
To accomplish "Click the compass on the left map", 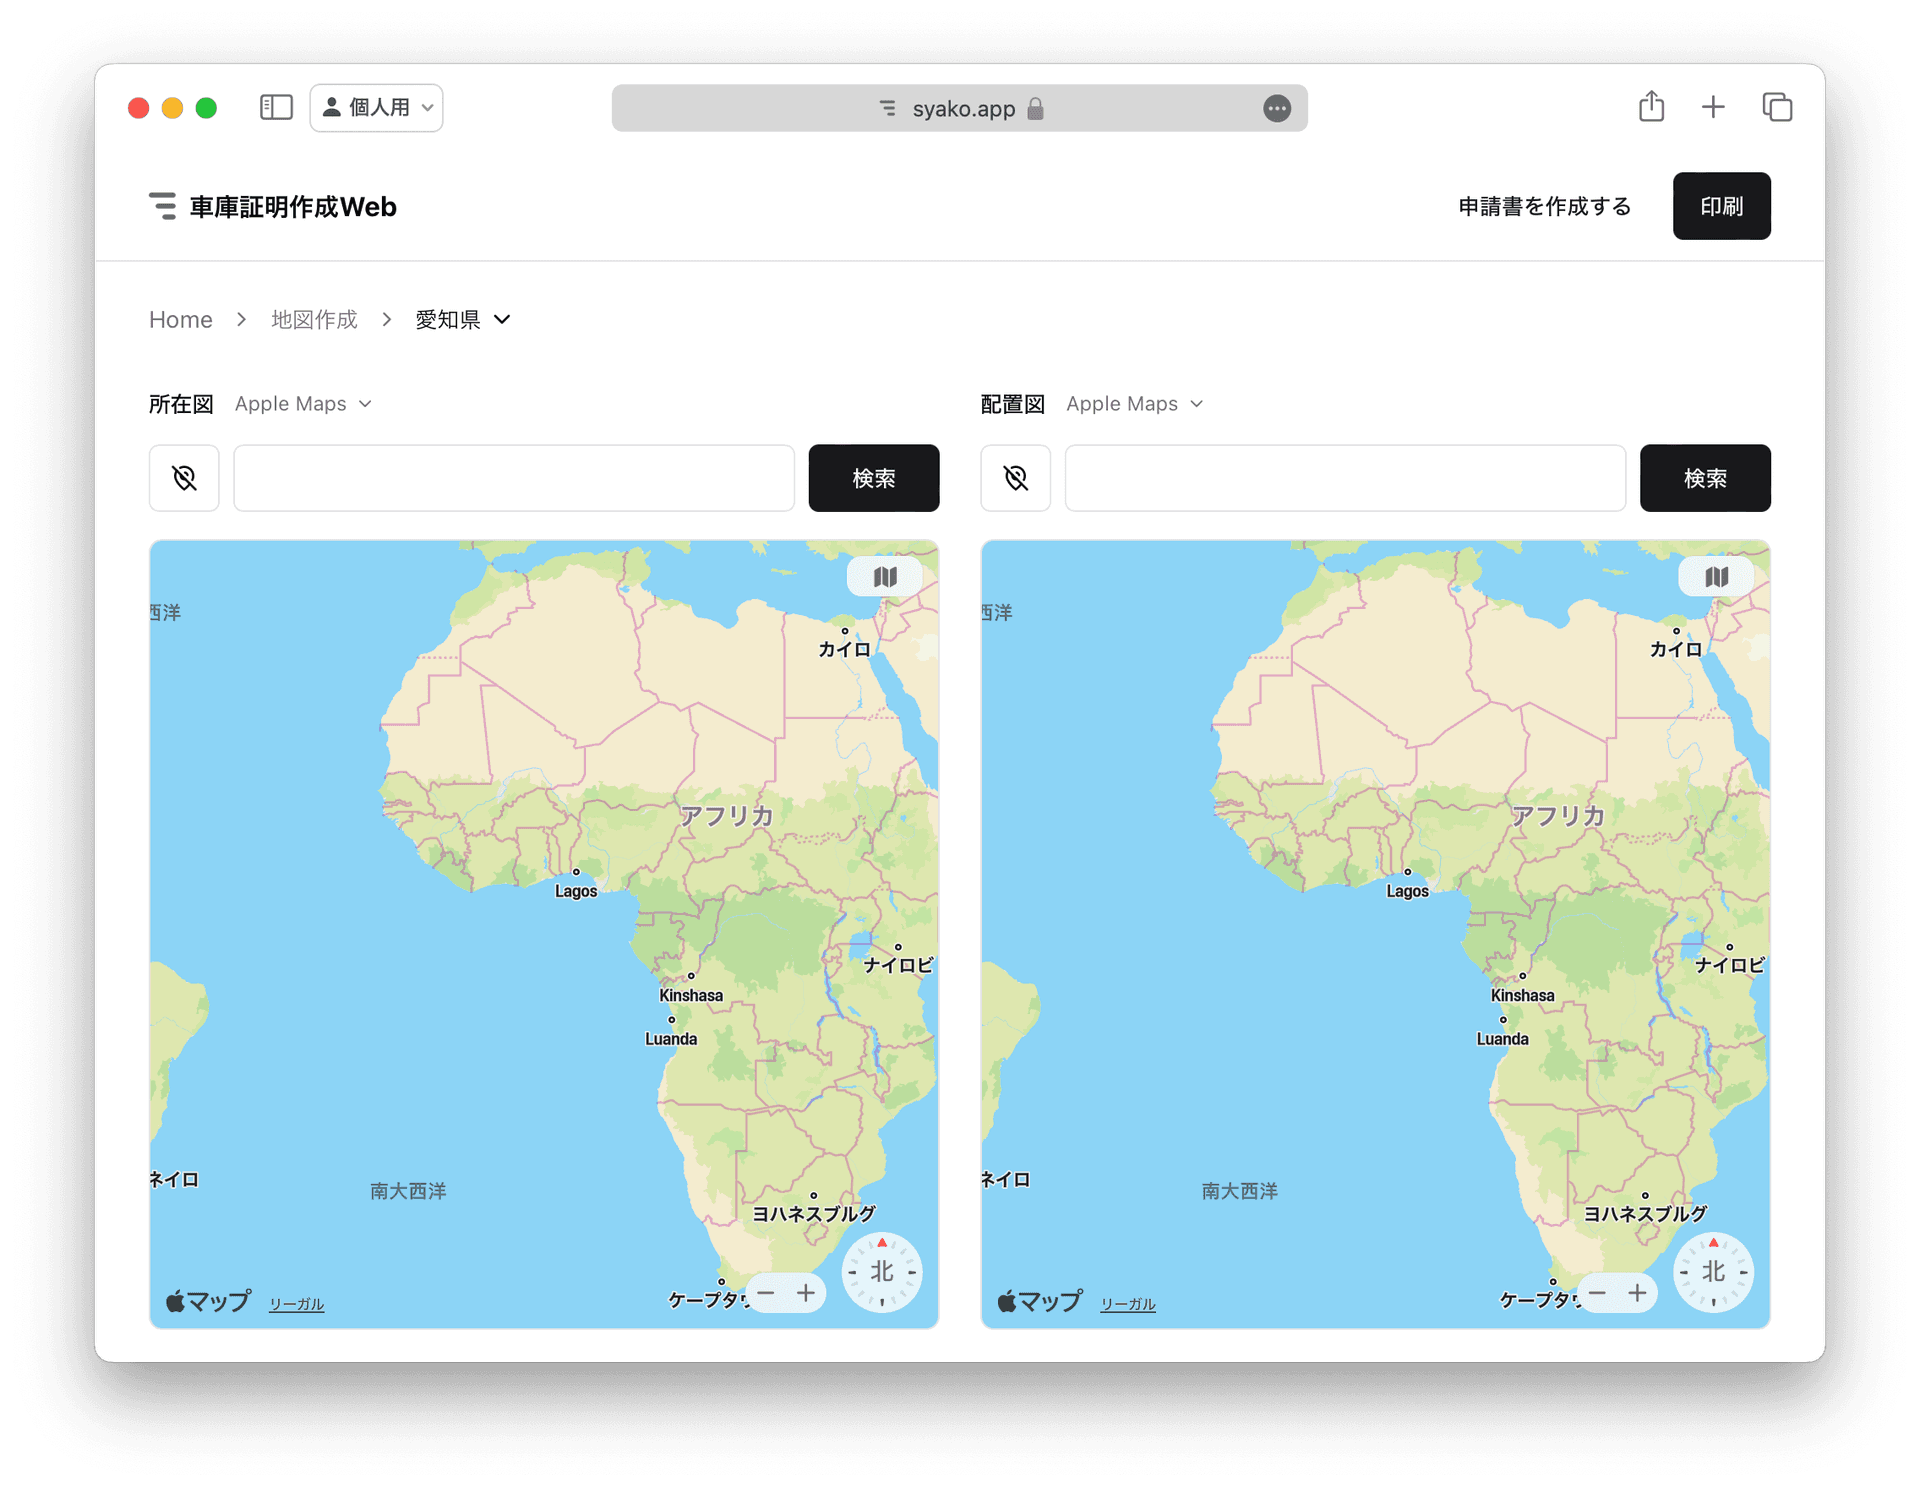I will (881, 1272).
